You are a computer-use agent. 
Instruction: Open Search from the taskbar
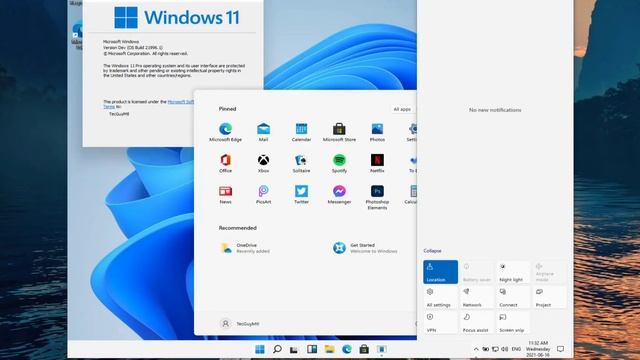(277, 349)
